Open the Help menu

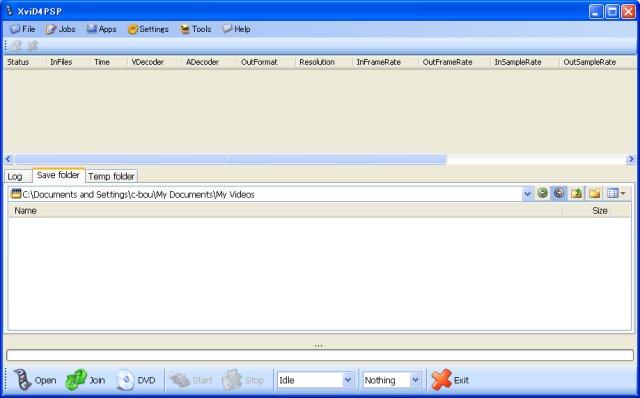(x=236, y=29)
